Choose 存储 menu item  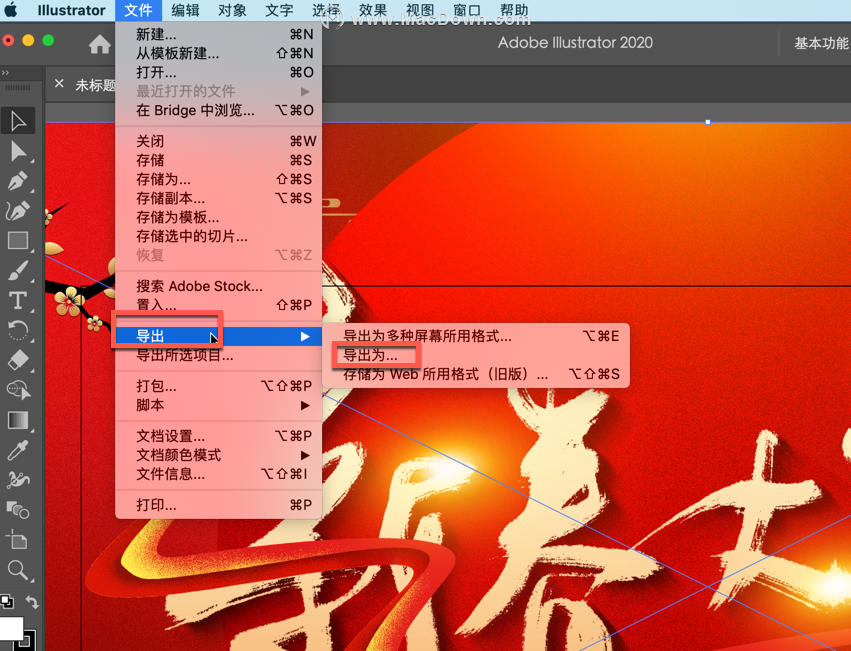[219, 161]
